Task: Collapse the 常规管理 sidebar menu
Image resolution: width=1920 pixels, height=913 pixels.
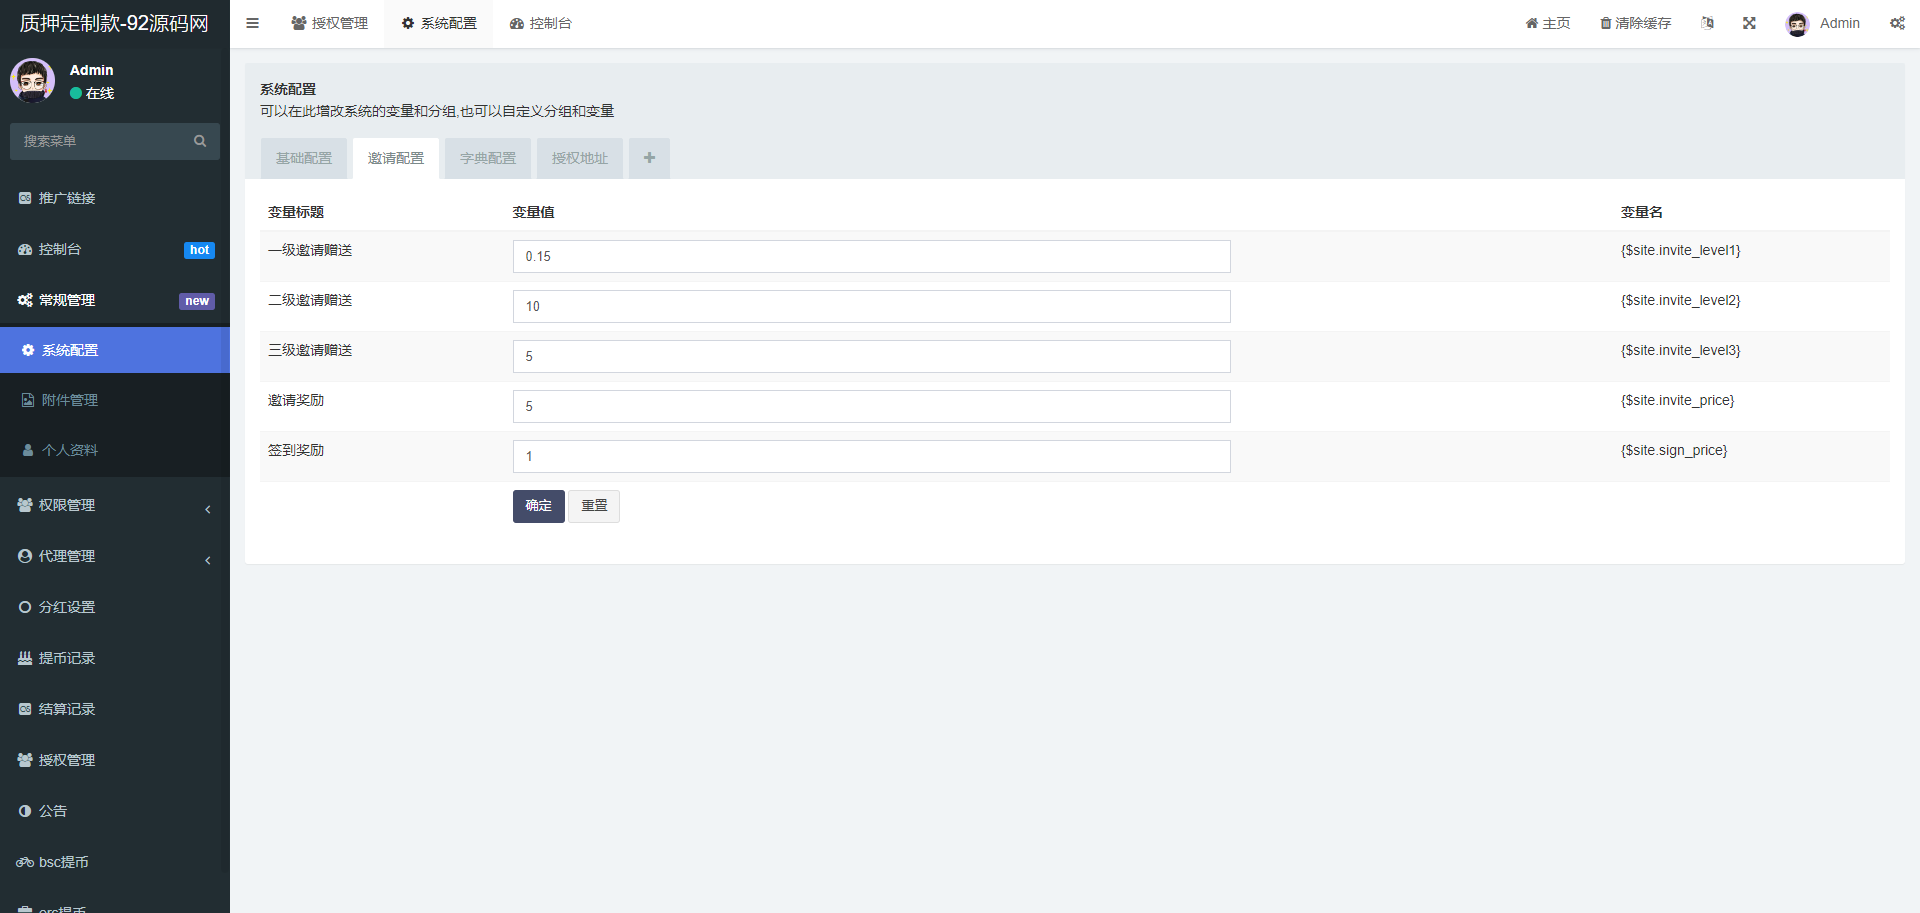Action: click(115, 300)
